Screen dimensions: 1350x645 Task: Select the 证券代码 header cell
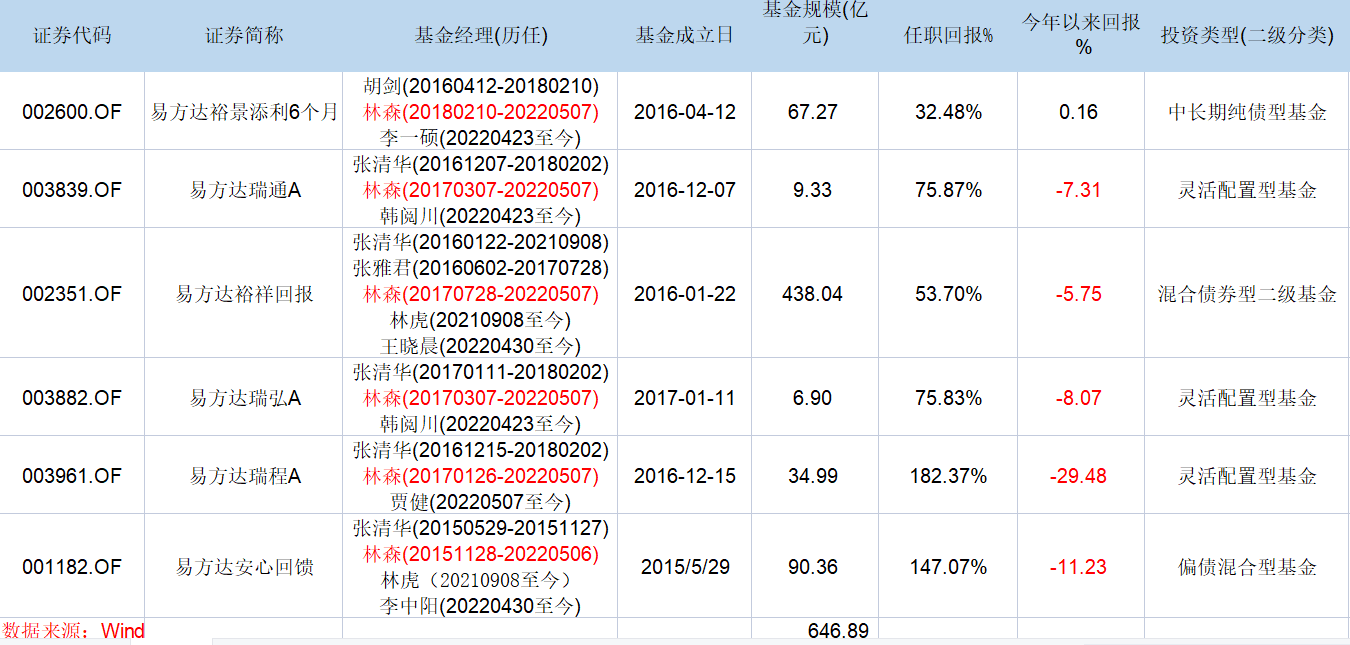(72, 36)
